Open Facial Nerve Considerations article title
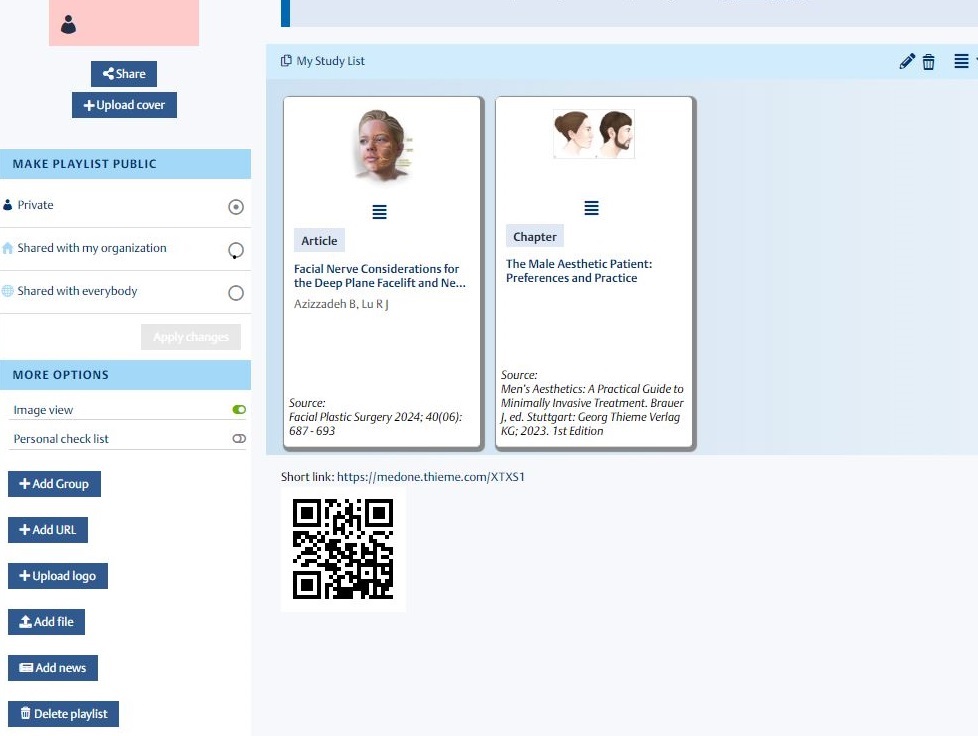 click(x=378, y=276)
